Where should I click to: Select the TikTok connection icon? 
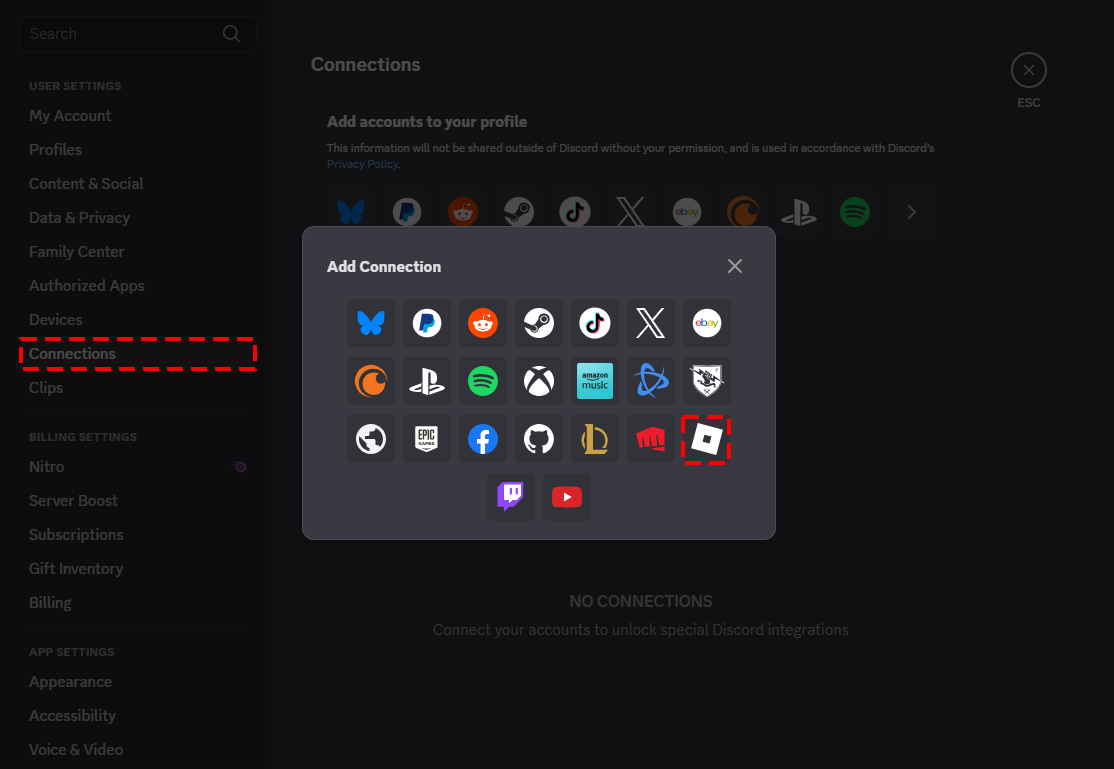click(x=595, y=323)
